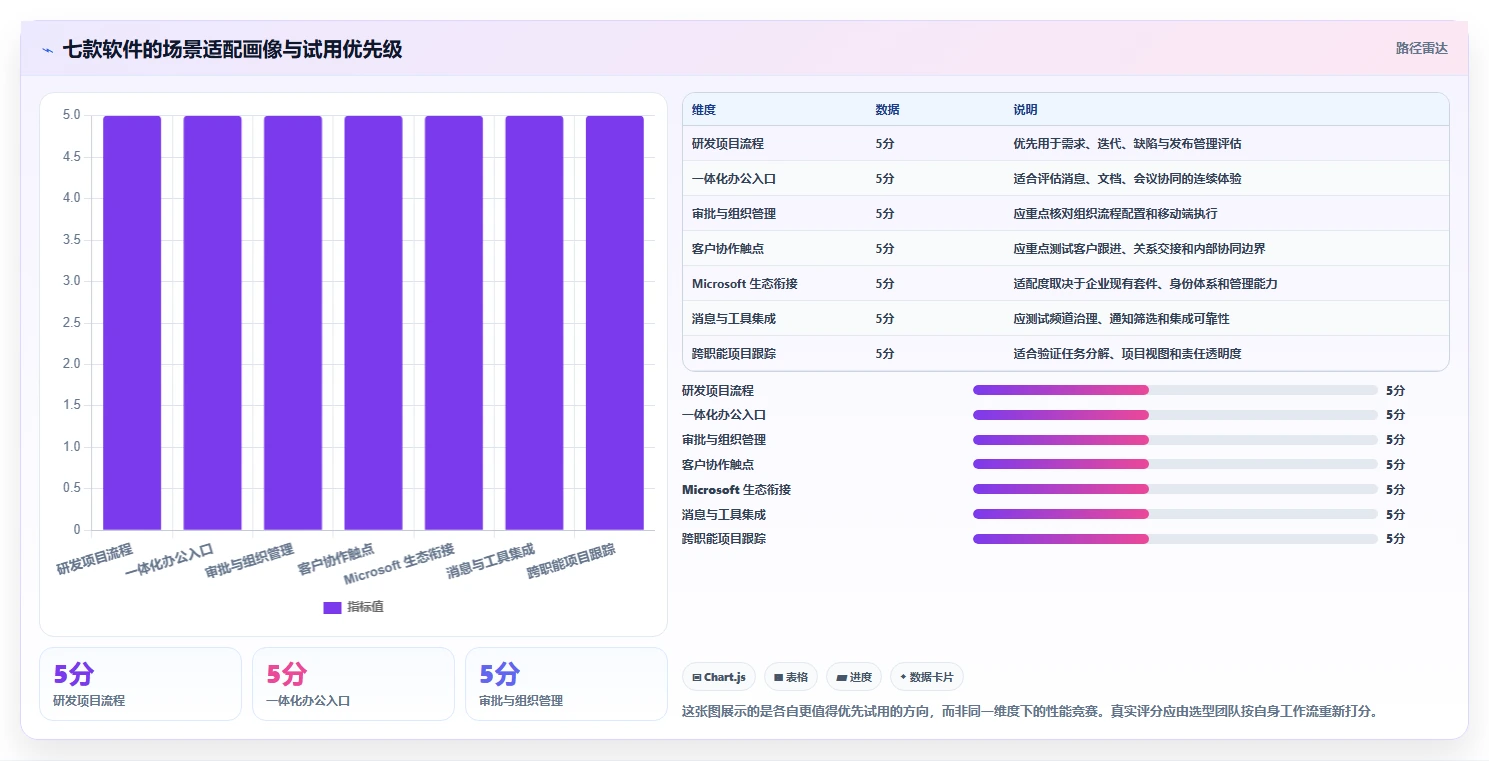Open the 一体化办公入口 5分 data card

353,684
